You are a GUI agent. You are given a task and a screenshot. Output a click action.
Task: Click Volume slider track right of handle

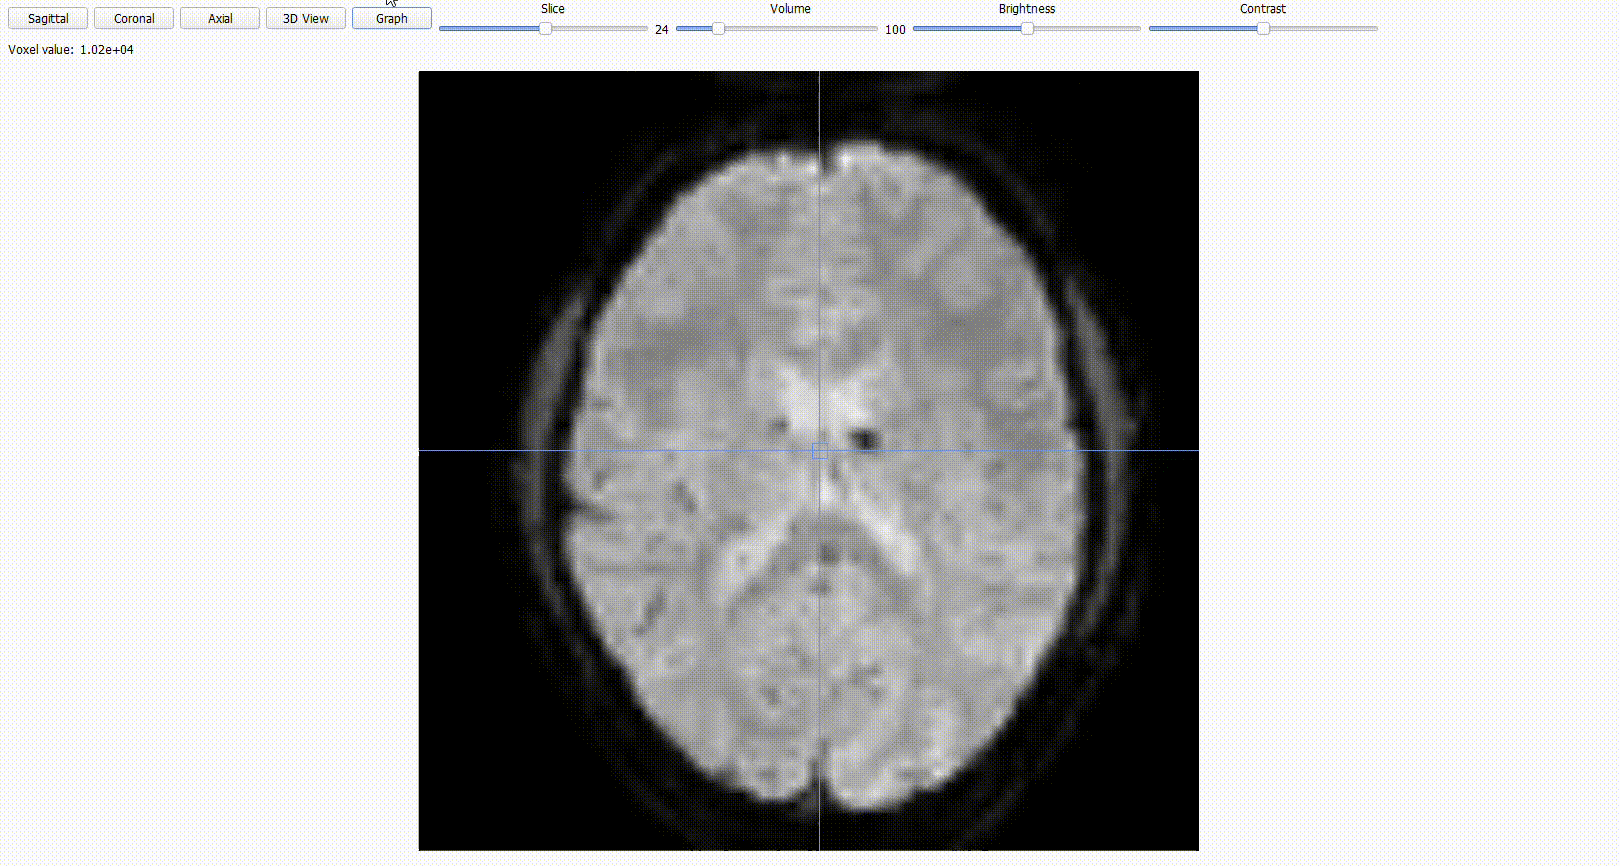pyautogui.click(x=800, y=29)
